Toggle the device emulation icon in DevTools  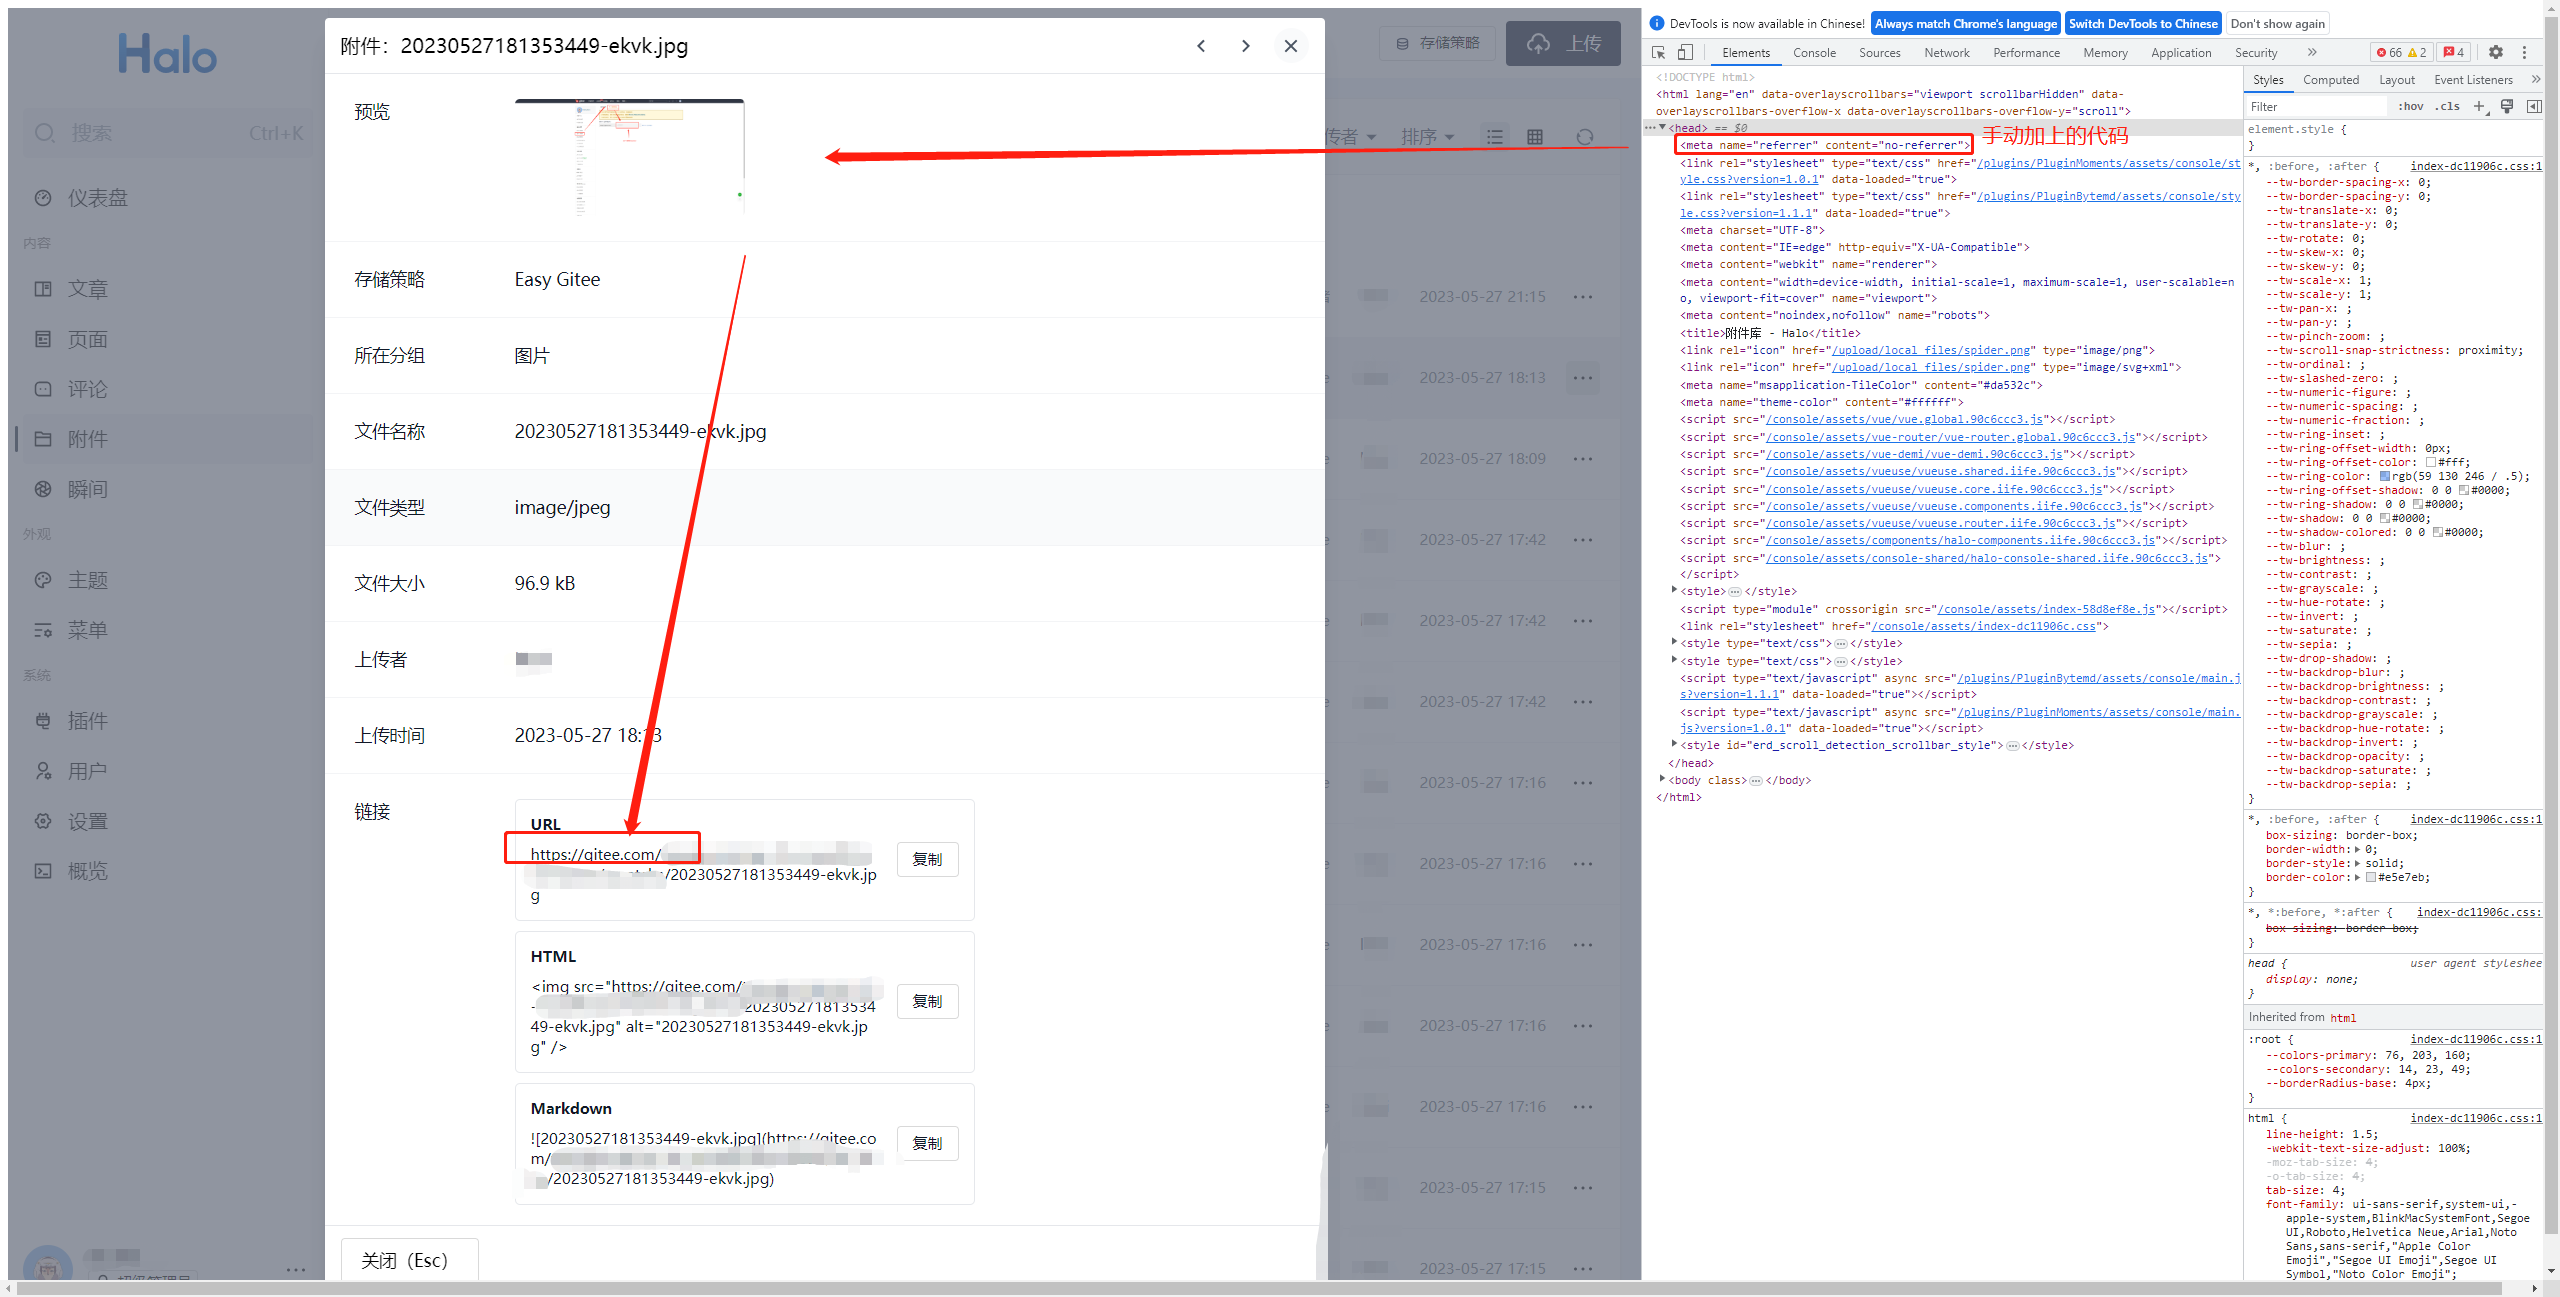(1685, 52)
